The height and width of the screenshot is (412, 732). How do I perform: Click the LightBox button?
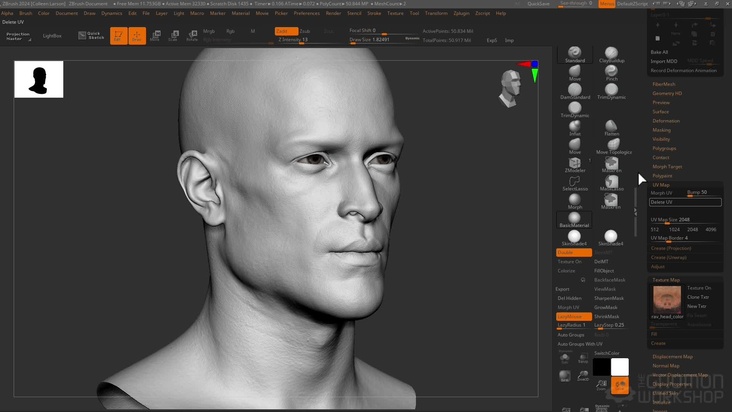tap(52, 35)
